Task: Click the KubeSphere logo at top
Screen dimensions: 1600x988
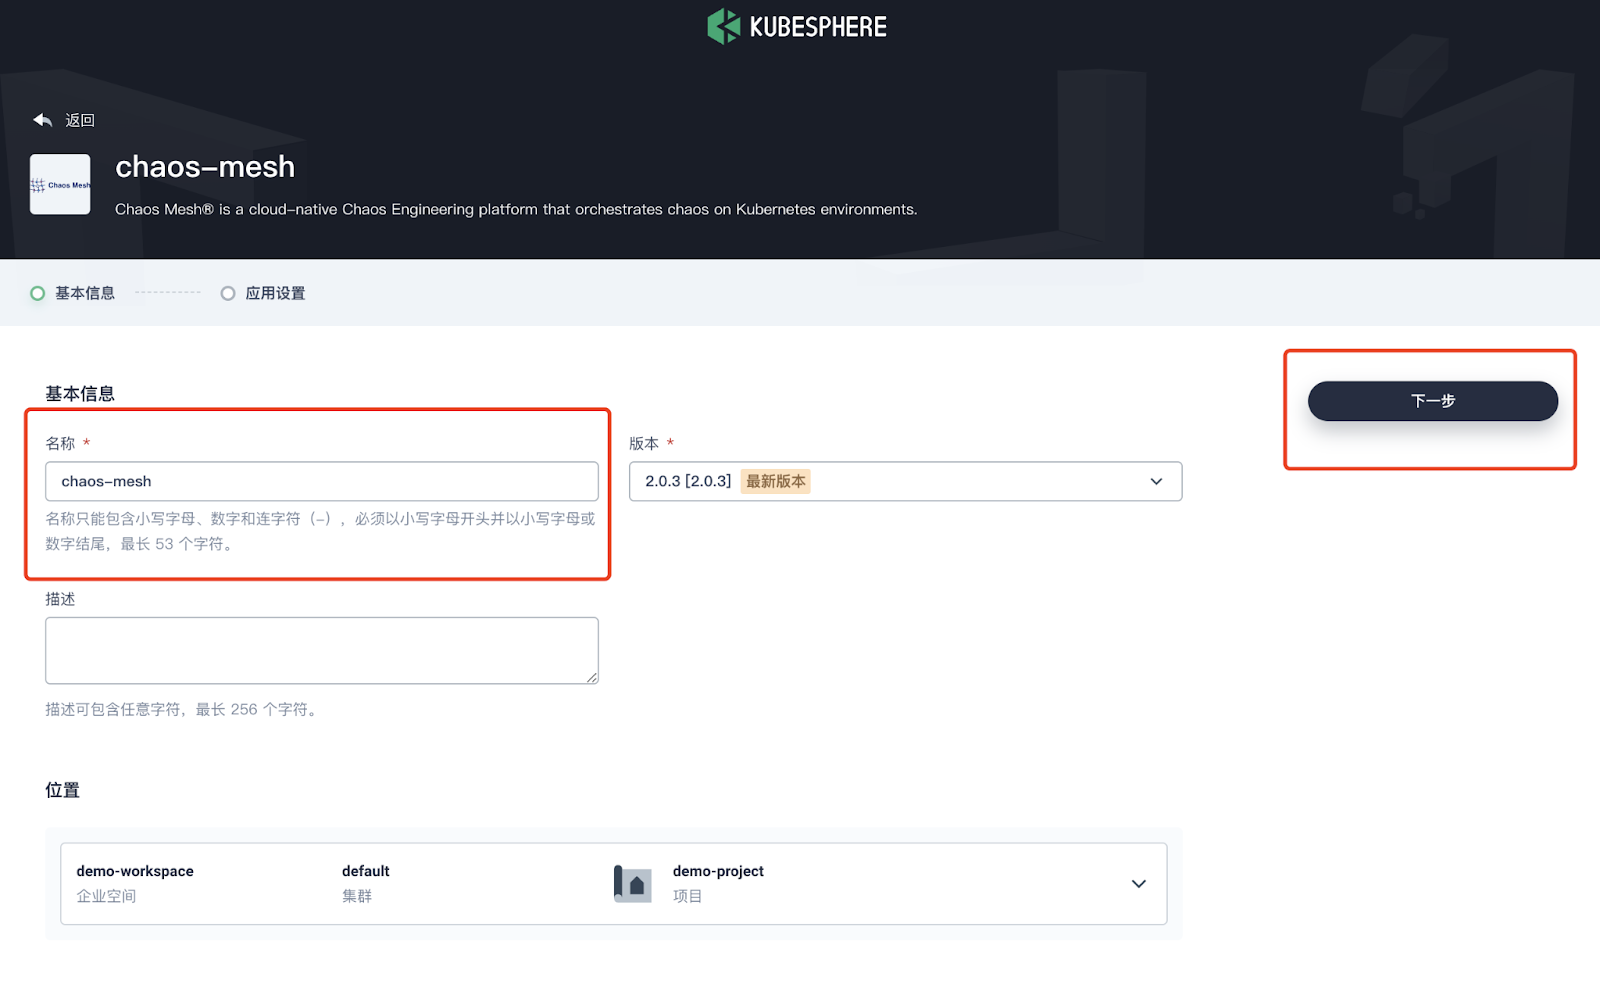Action: 797,27
